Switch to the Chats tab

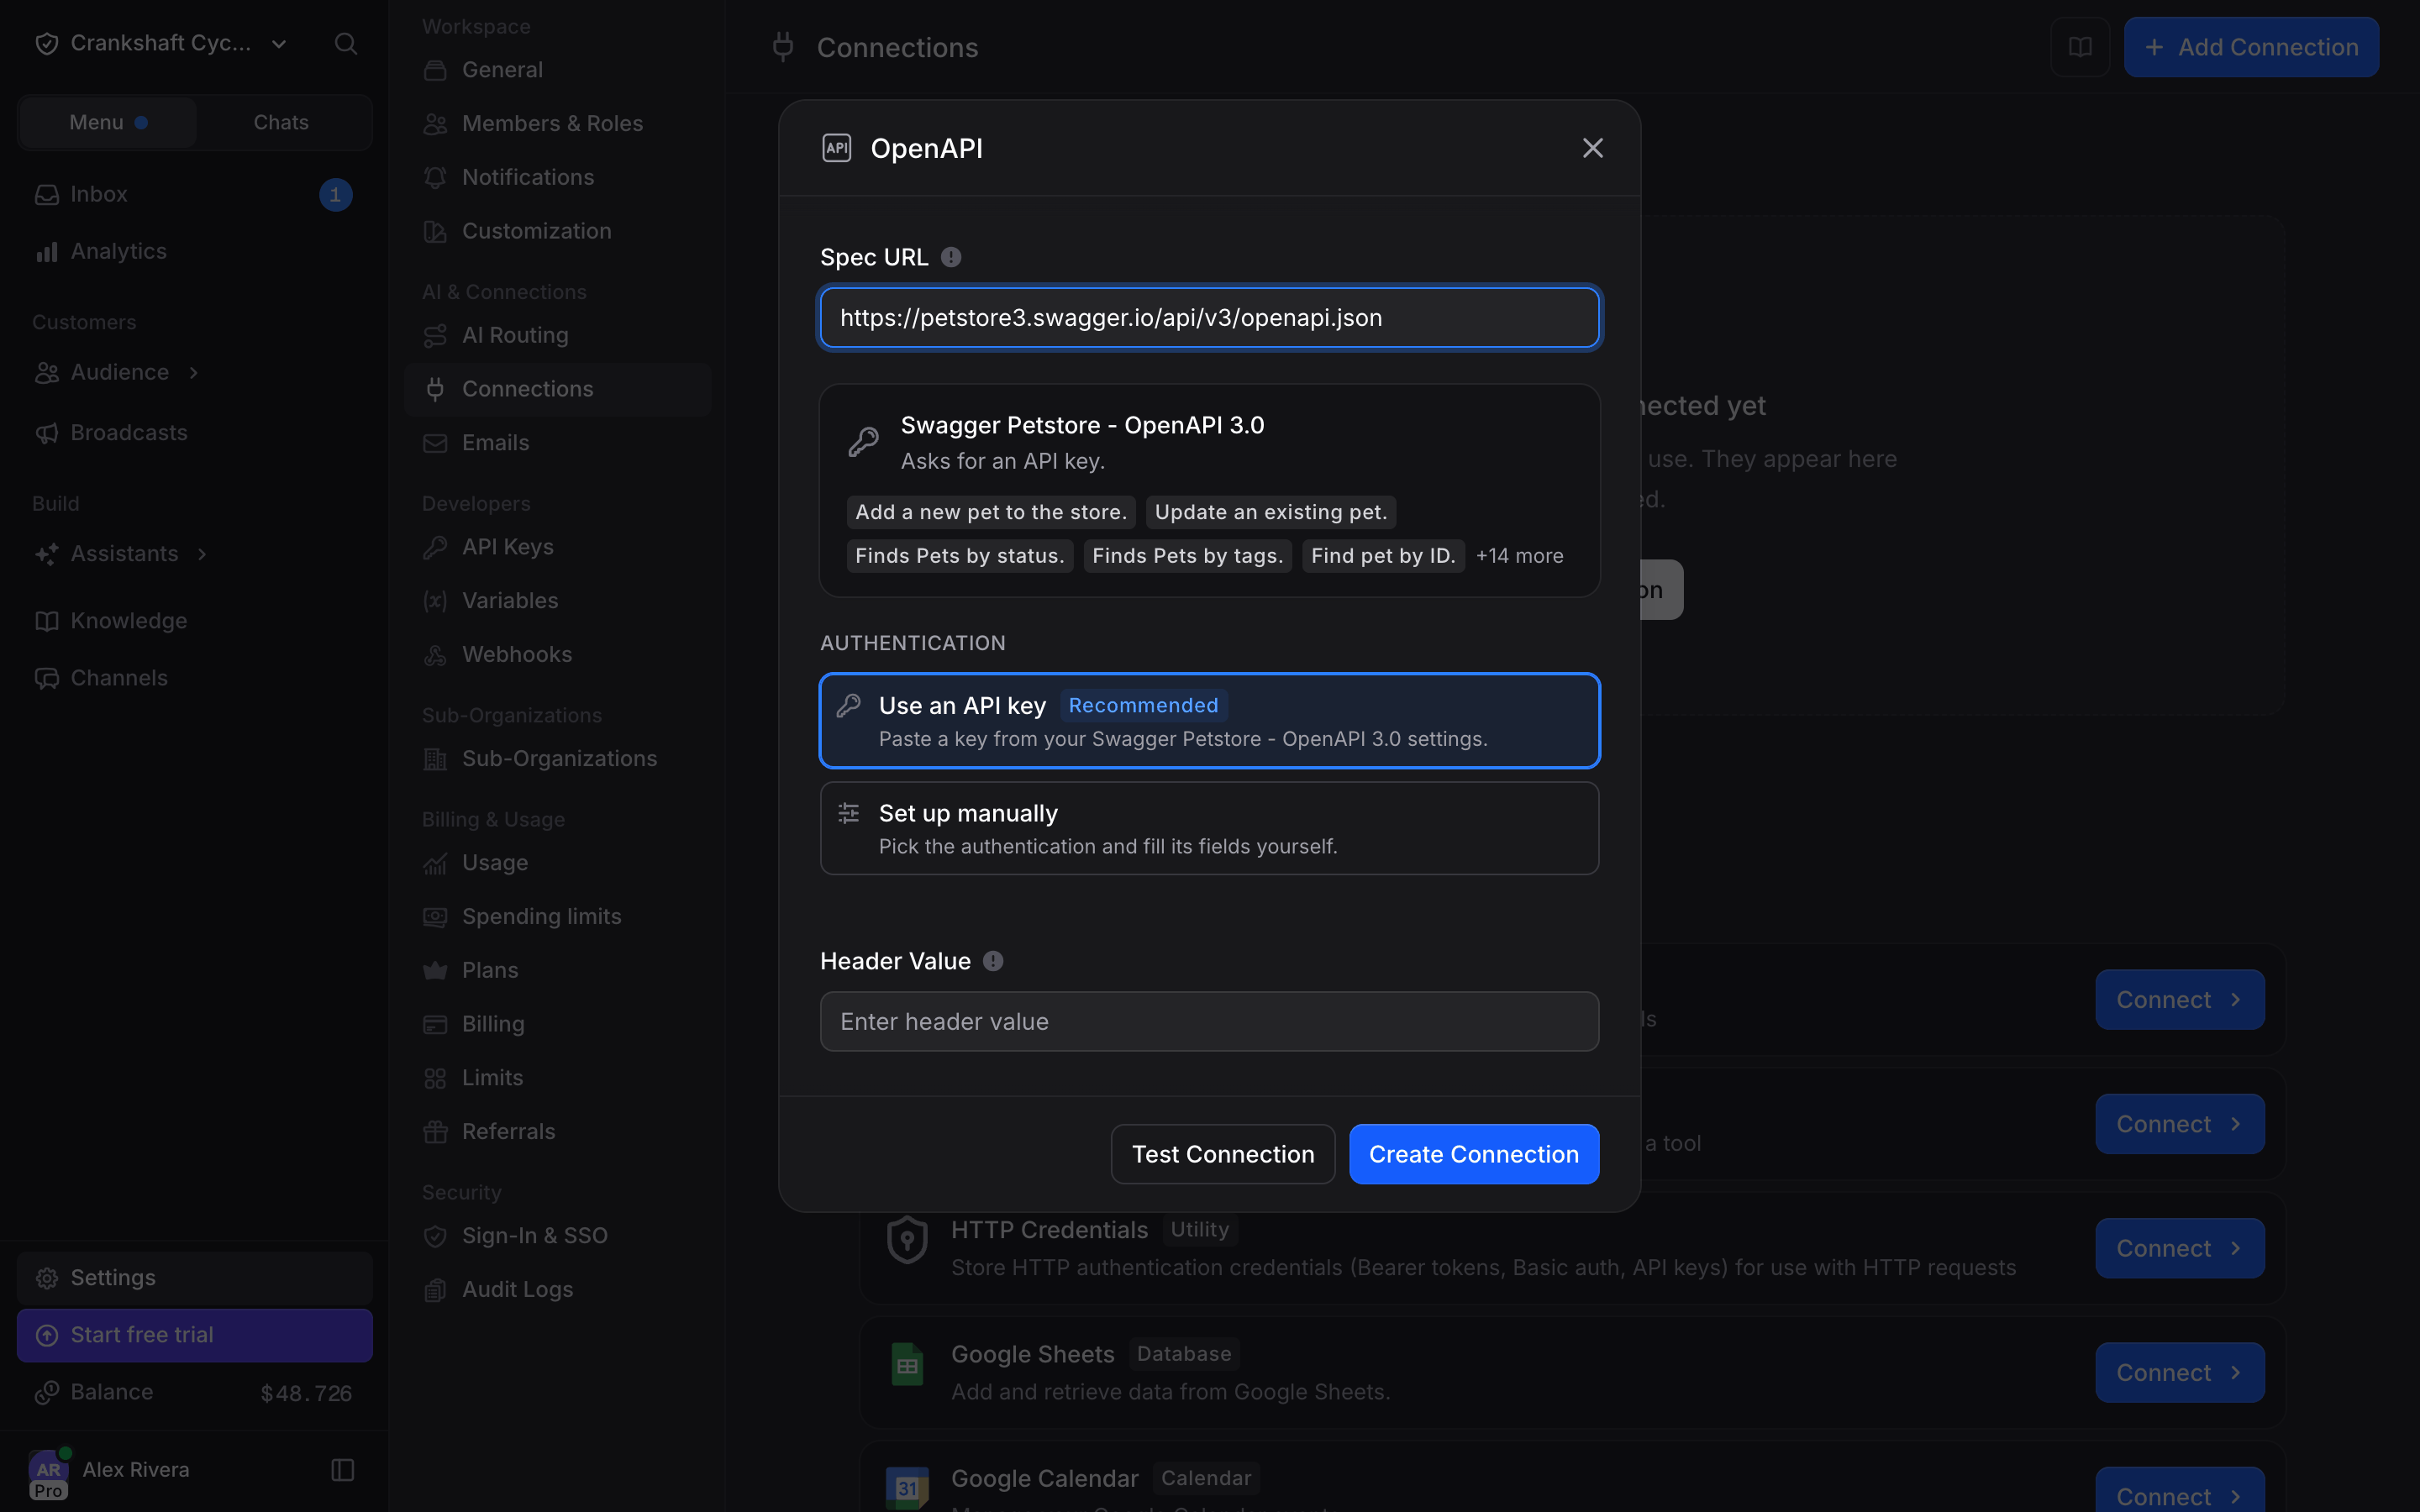click(x=281, y=123)
